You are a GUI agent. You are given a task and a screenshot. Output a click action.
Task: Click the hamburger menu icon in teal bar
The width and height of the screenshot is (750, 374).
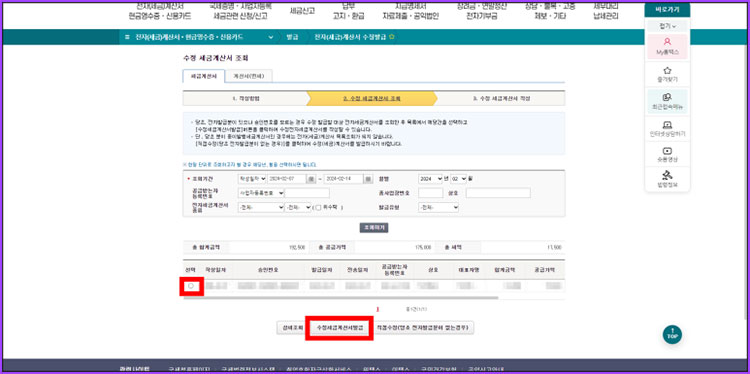(127, 37)
